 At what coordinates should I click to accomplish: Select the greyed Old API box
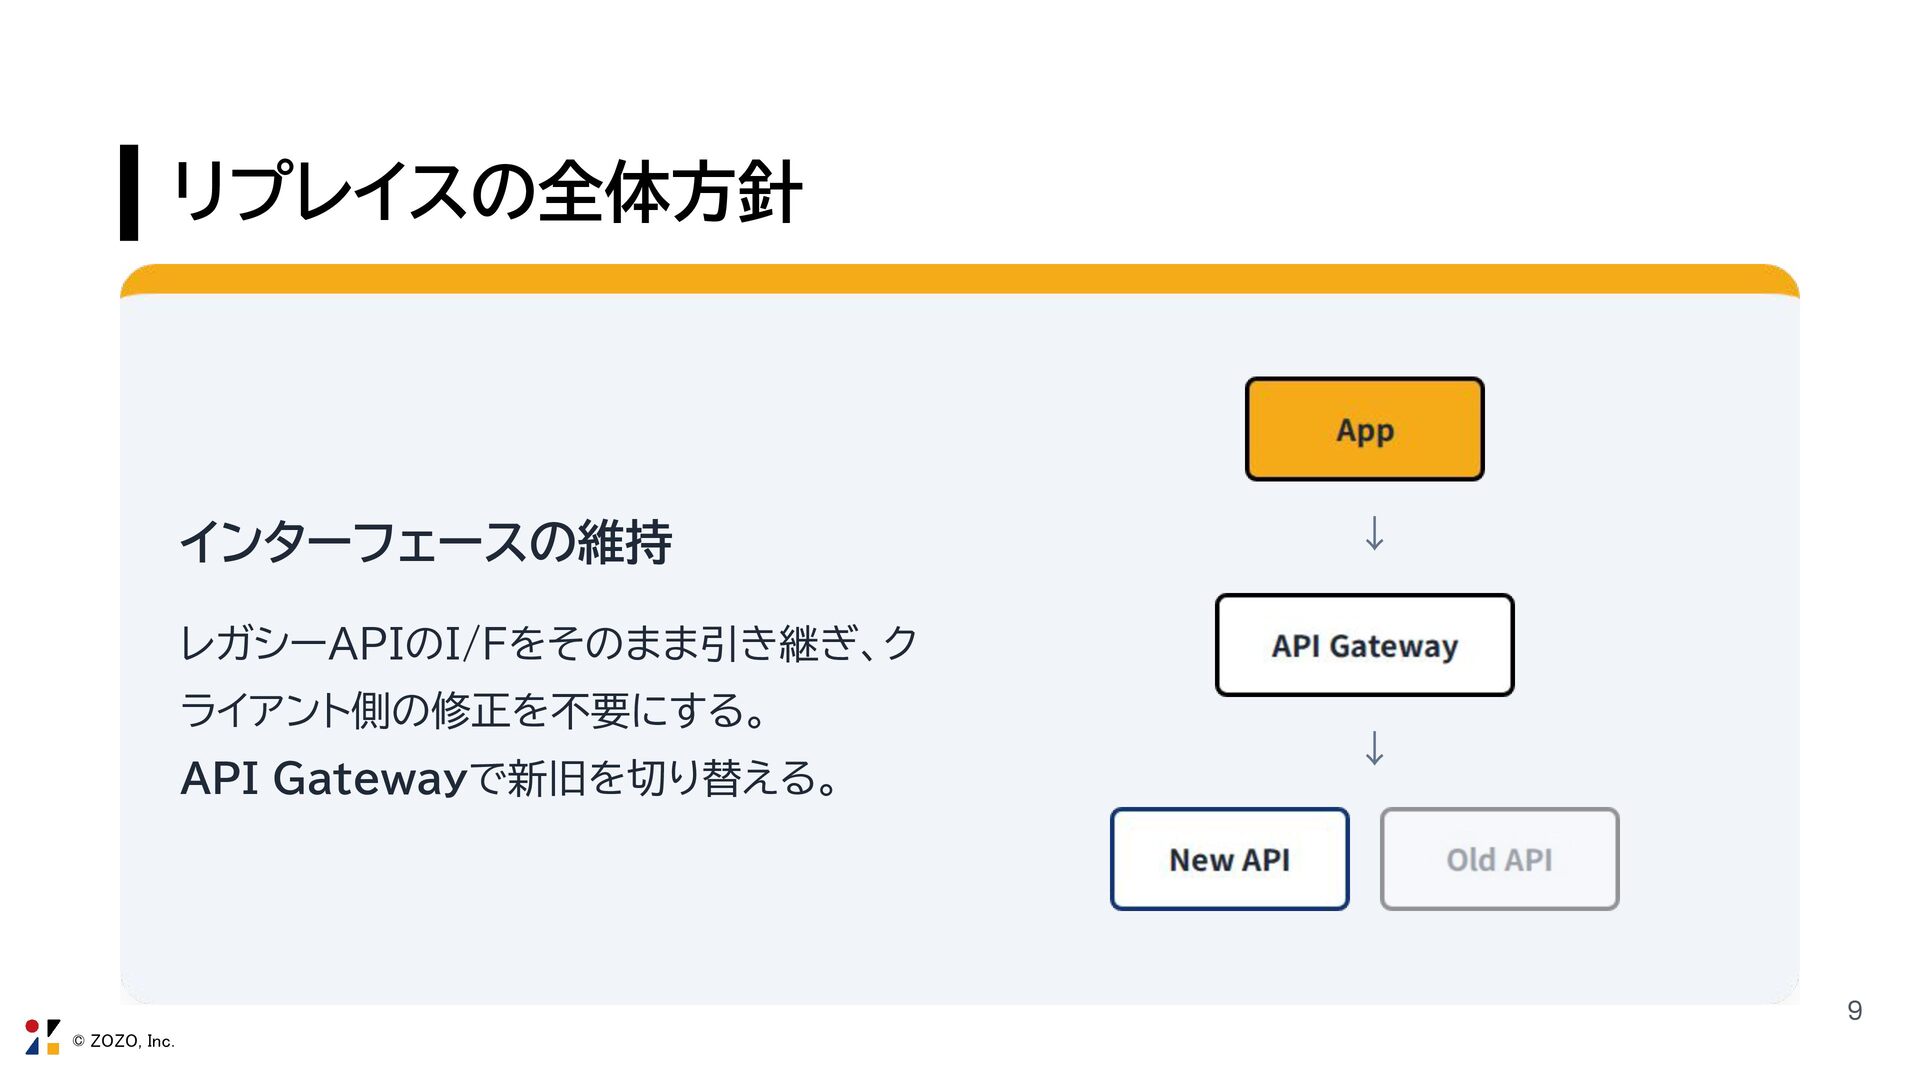[x=1499, y=859]
